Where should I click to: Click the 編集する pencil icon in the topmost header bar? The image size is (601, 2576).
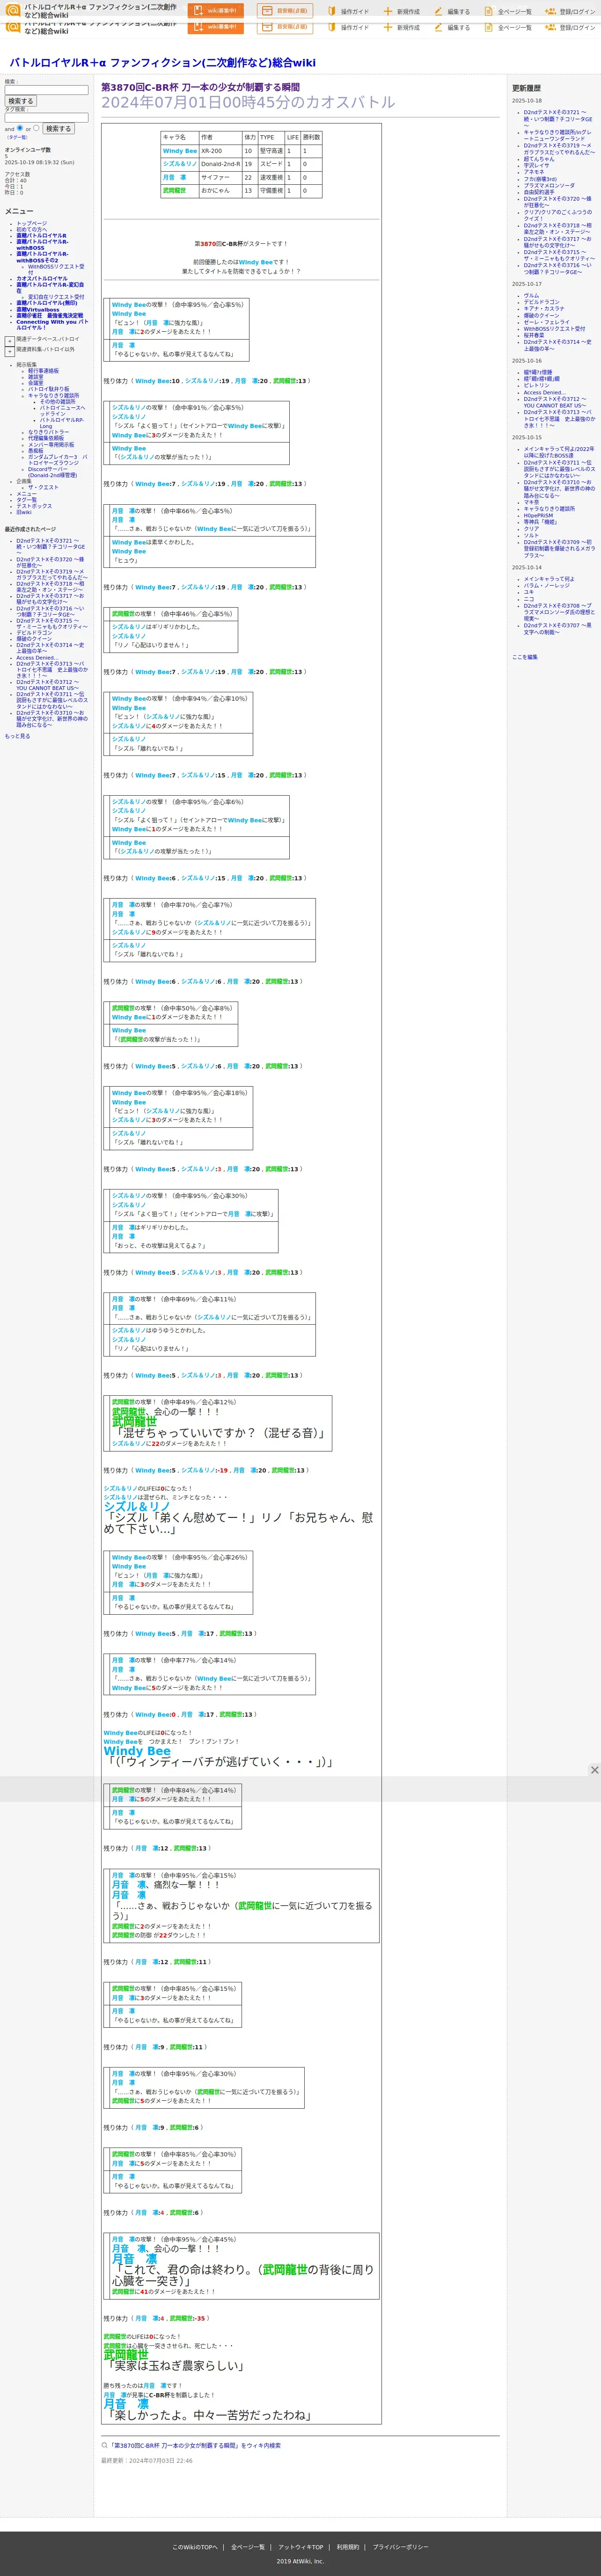click(438, 11)
